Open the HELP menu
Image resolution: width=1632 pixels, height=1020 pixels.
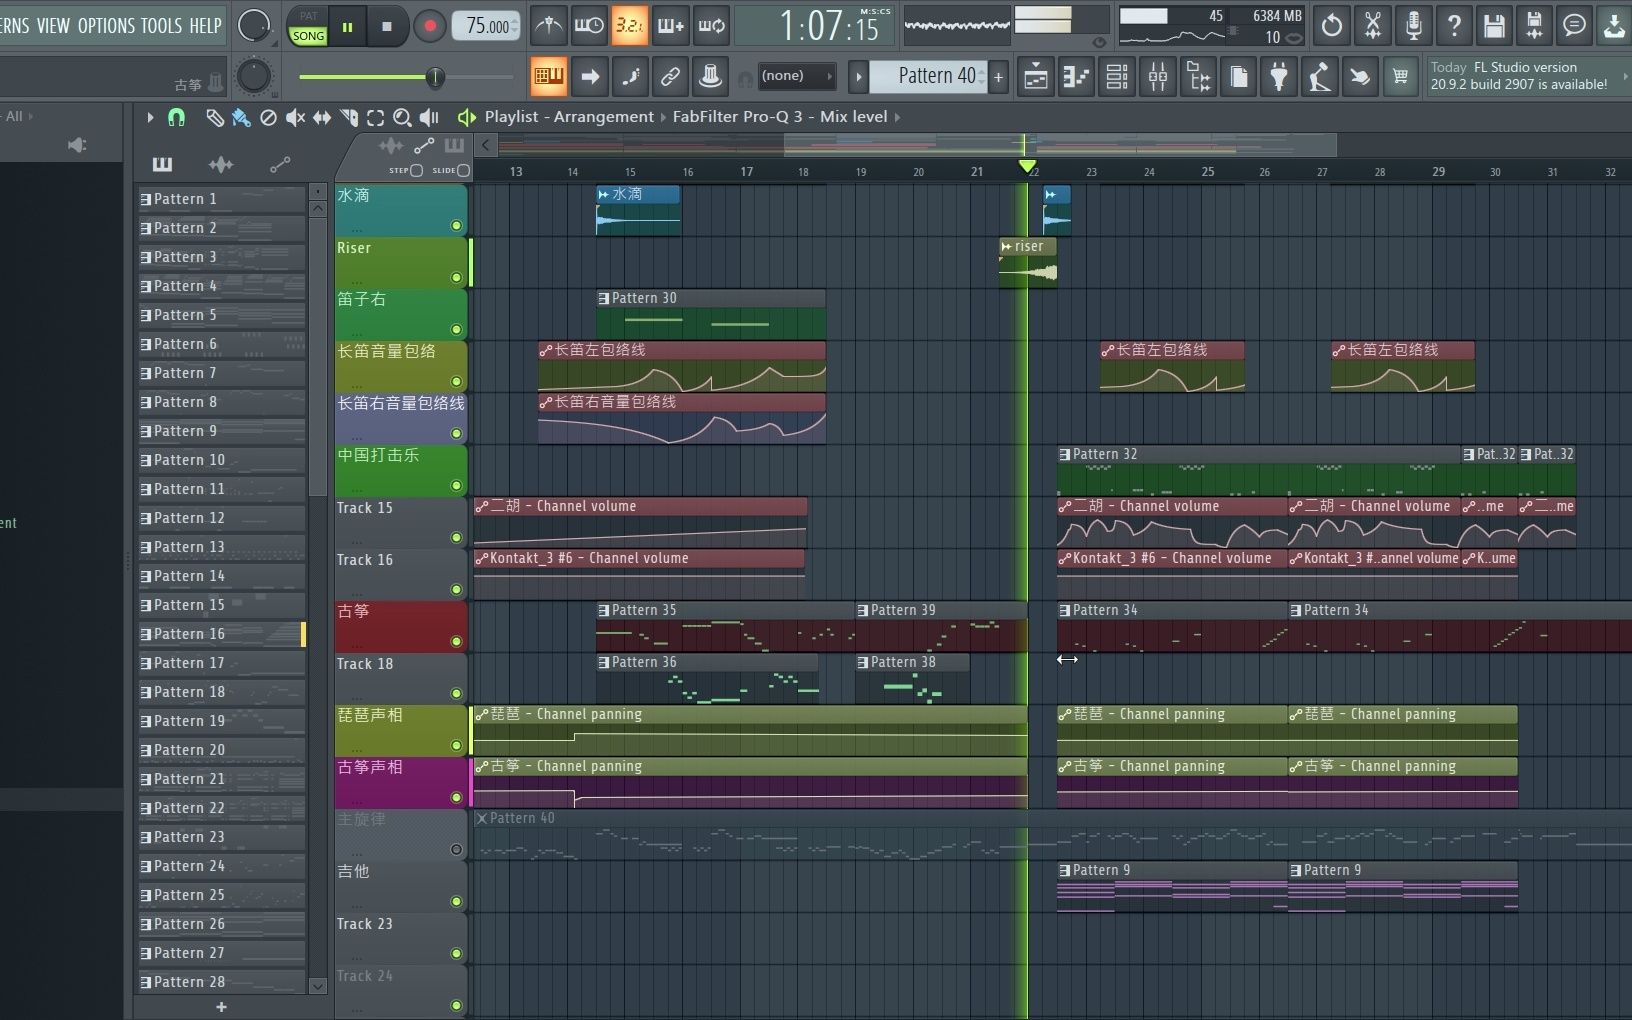205,26
